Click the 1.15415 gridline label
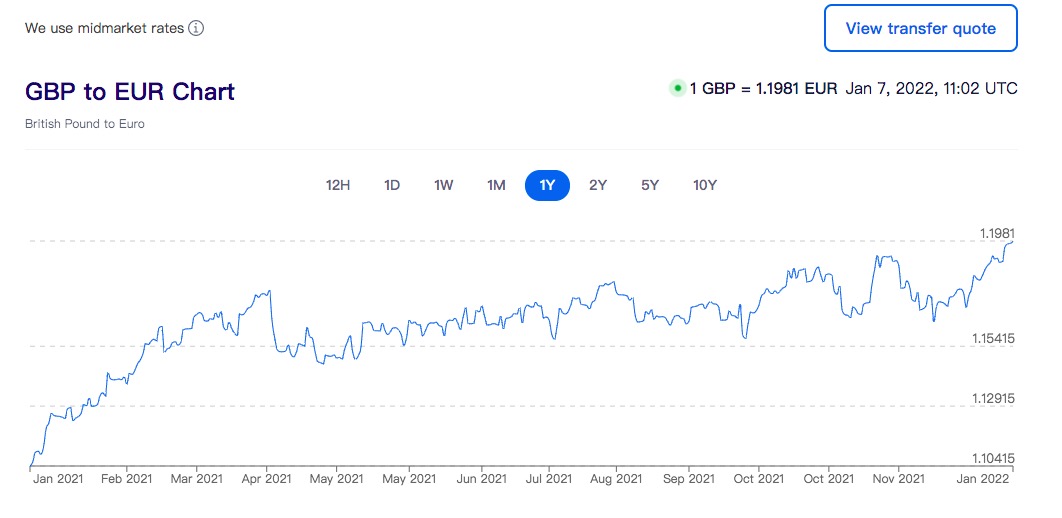The height and width of the screenshot is (518, 1062). tap(994, 339)
